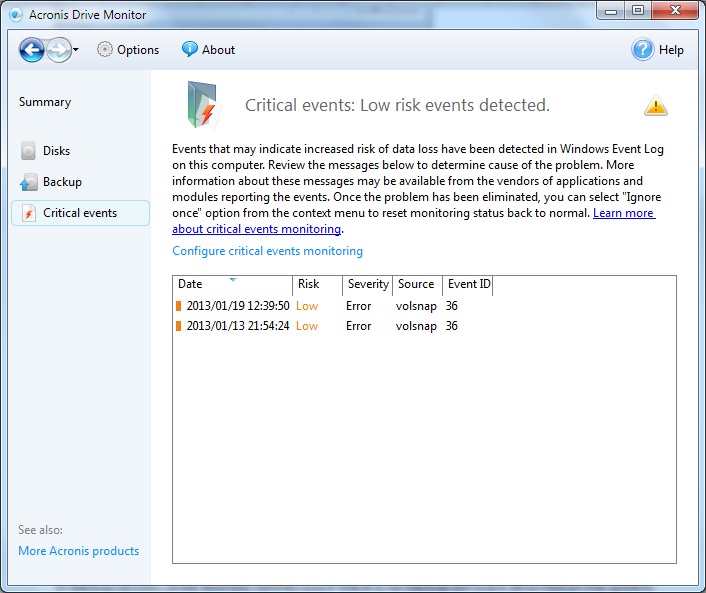This screenshot has height=593, width=706.
Task: Click the Backup arrow icon in sidebar
Action: 28,182
